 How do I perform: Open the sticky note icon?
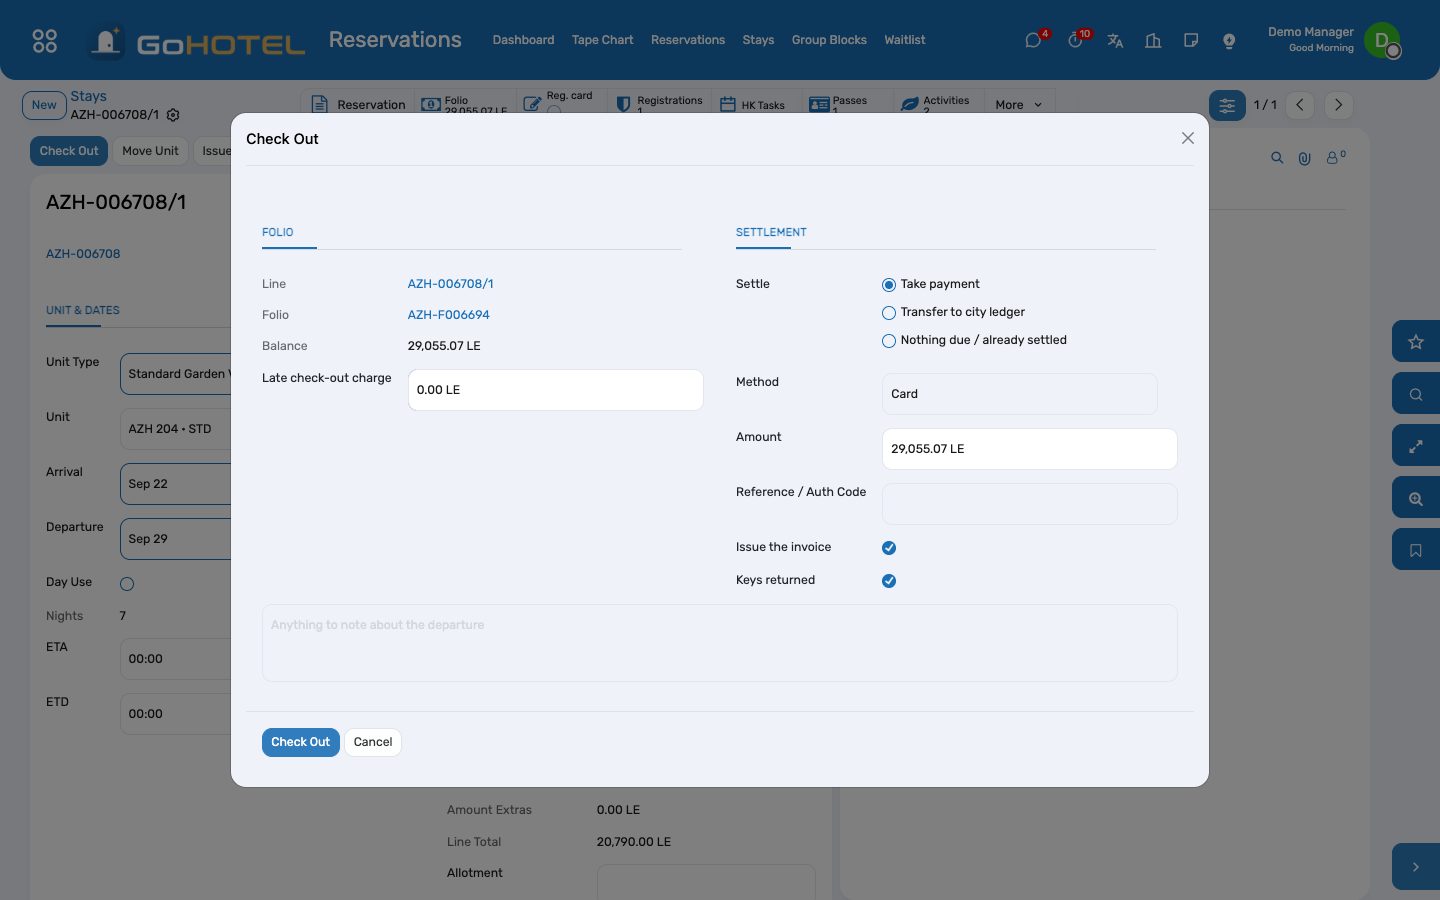(1191, 40)
